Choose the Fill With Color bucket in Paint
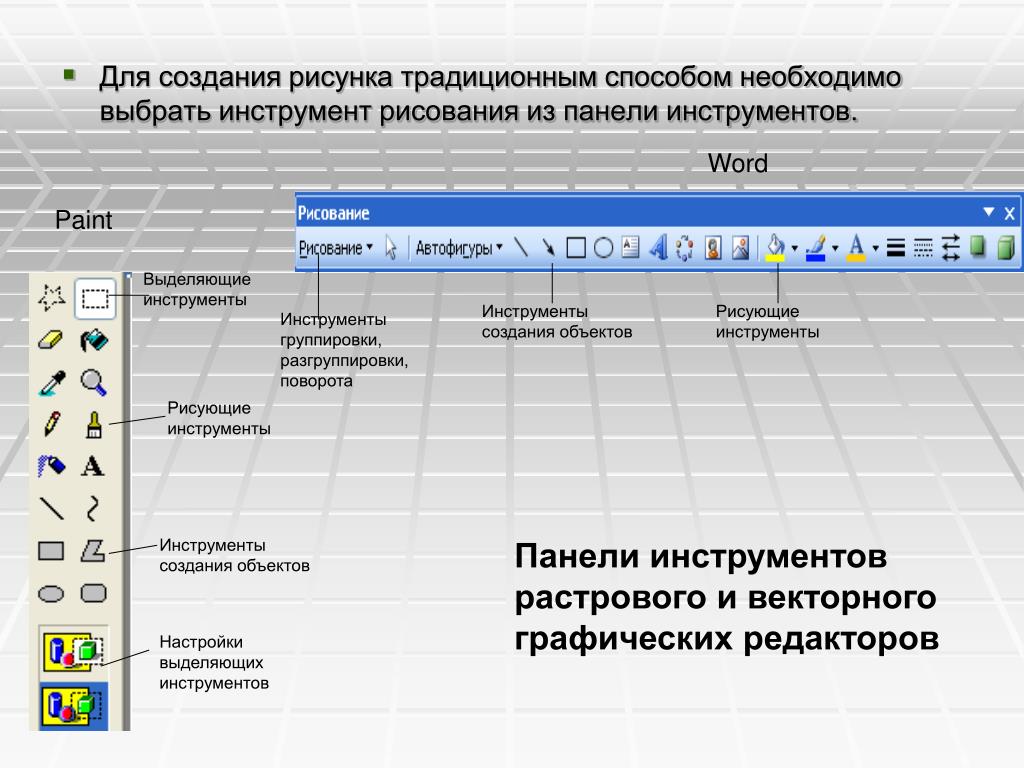1024x768 pixels. tap(93, 340)
